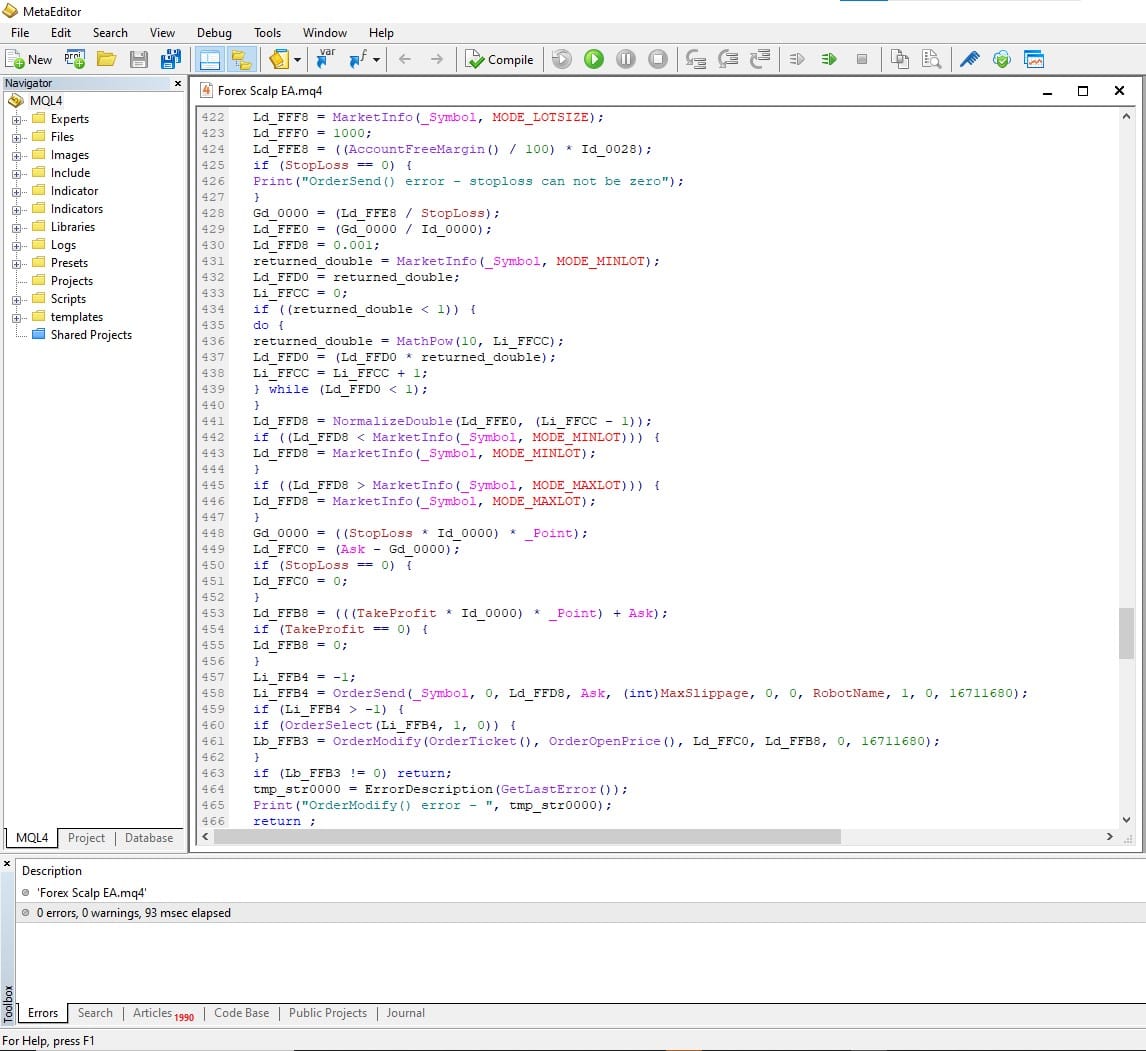The width and height of the screenshot is (1146, 1051).
Task: Open the dropdown arrow beside the wizard icon
Action: tap(297, 60)
